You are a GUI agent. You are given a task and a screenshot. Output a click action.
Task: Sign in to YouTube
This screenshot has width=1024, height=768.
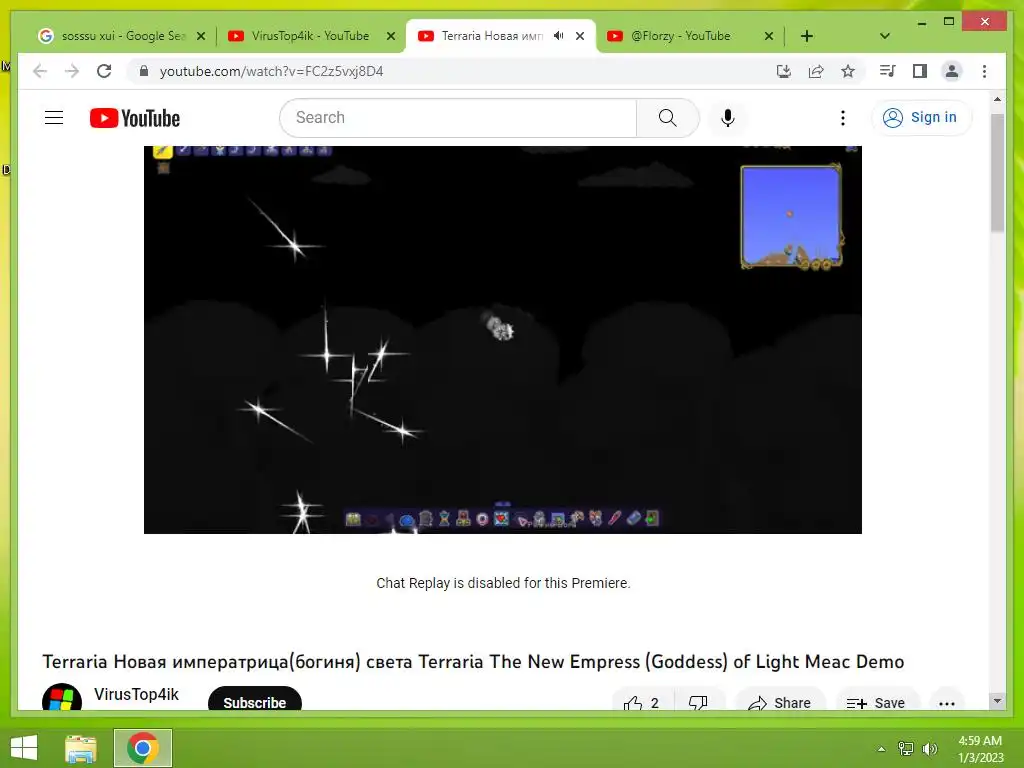click(920, 118)
